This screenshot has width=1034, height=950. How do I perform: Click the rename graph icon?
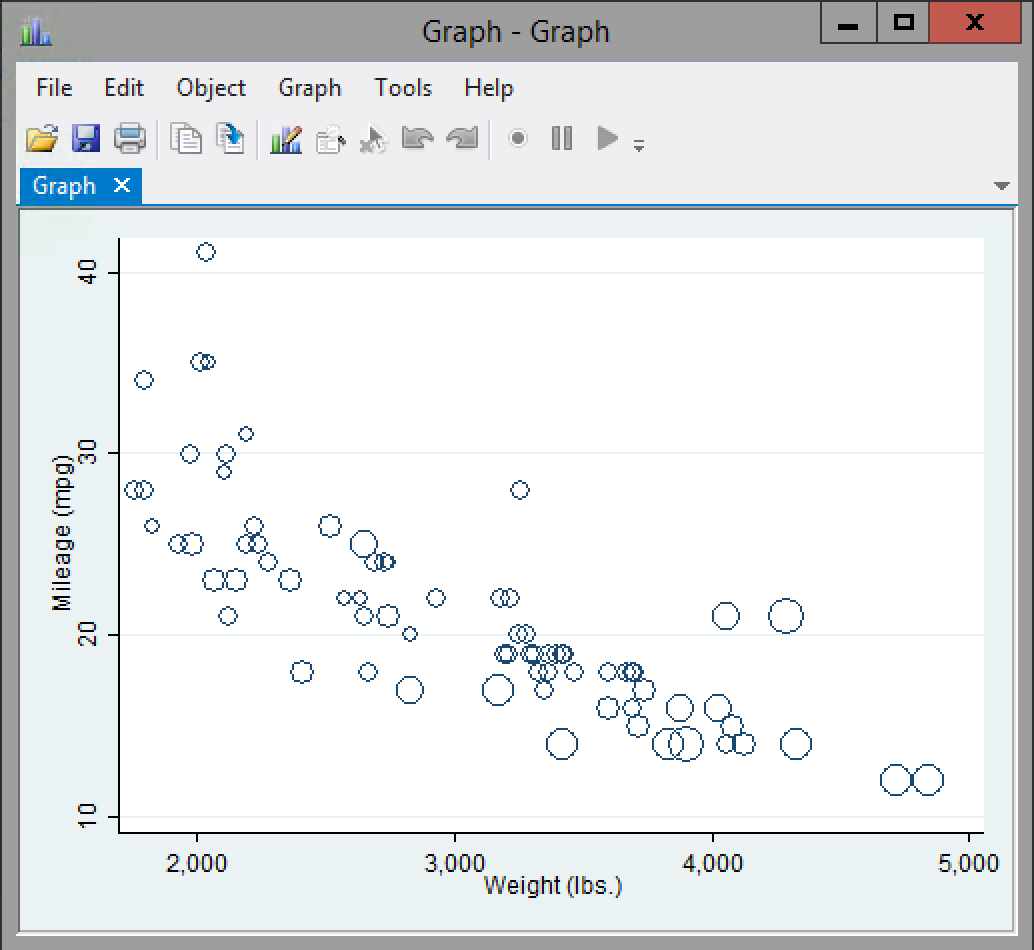coord(230,139)
